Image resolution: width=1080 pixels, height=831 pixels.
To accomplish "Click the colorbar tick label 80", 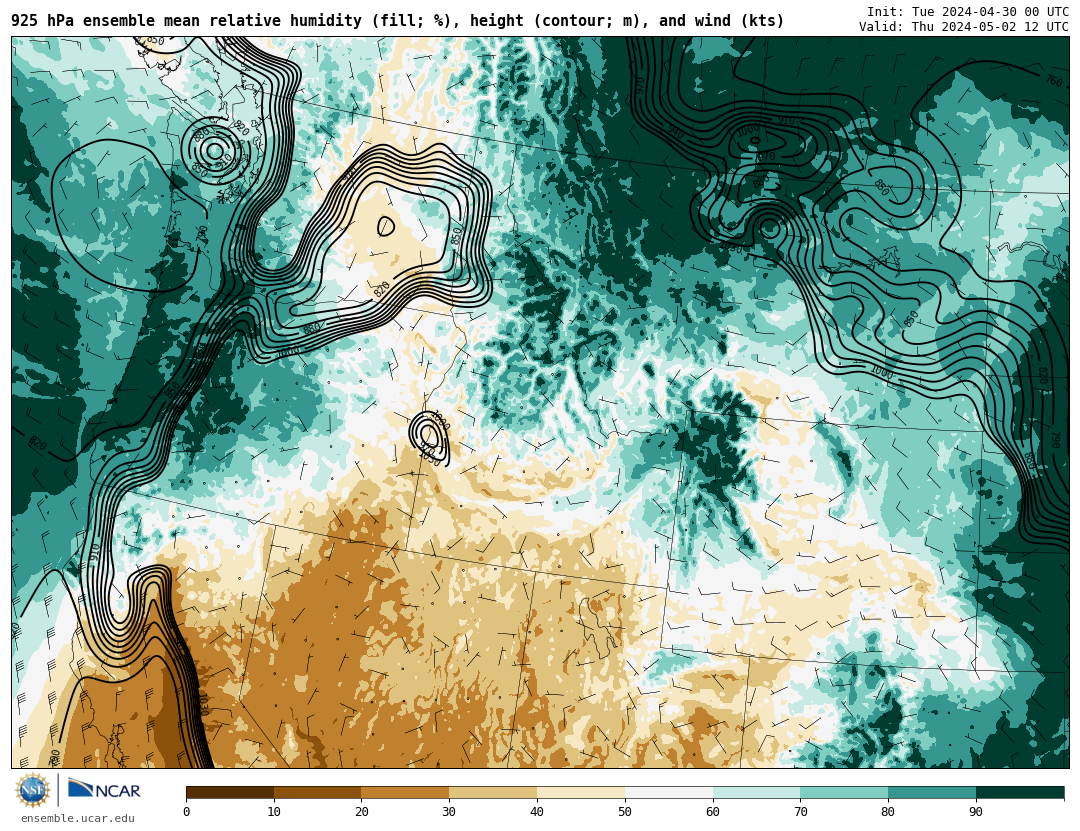I will coord(889,812).
